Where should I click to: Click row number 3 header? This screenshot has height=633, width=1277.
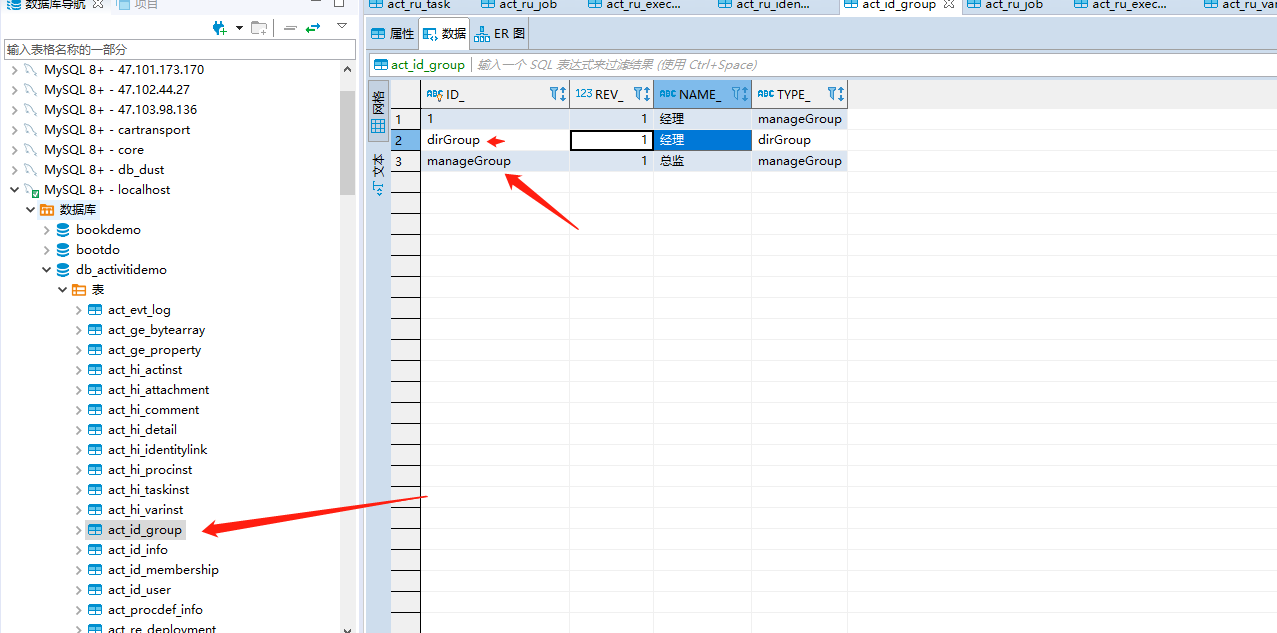tap(405, 161)
